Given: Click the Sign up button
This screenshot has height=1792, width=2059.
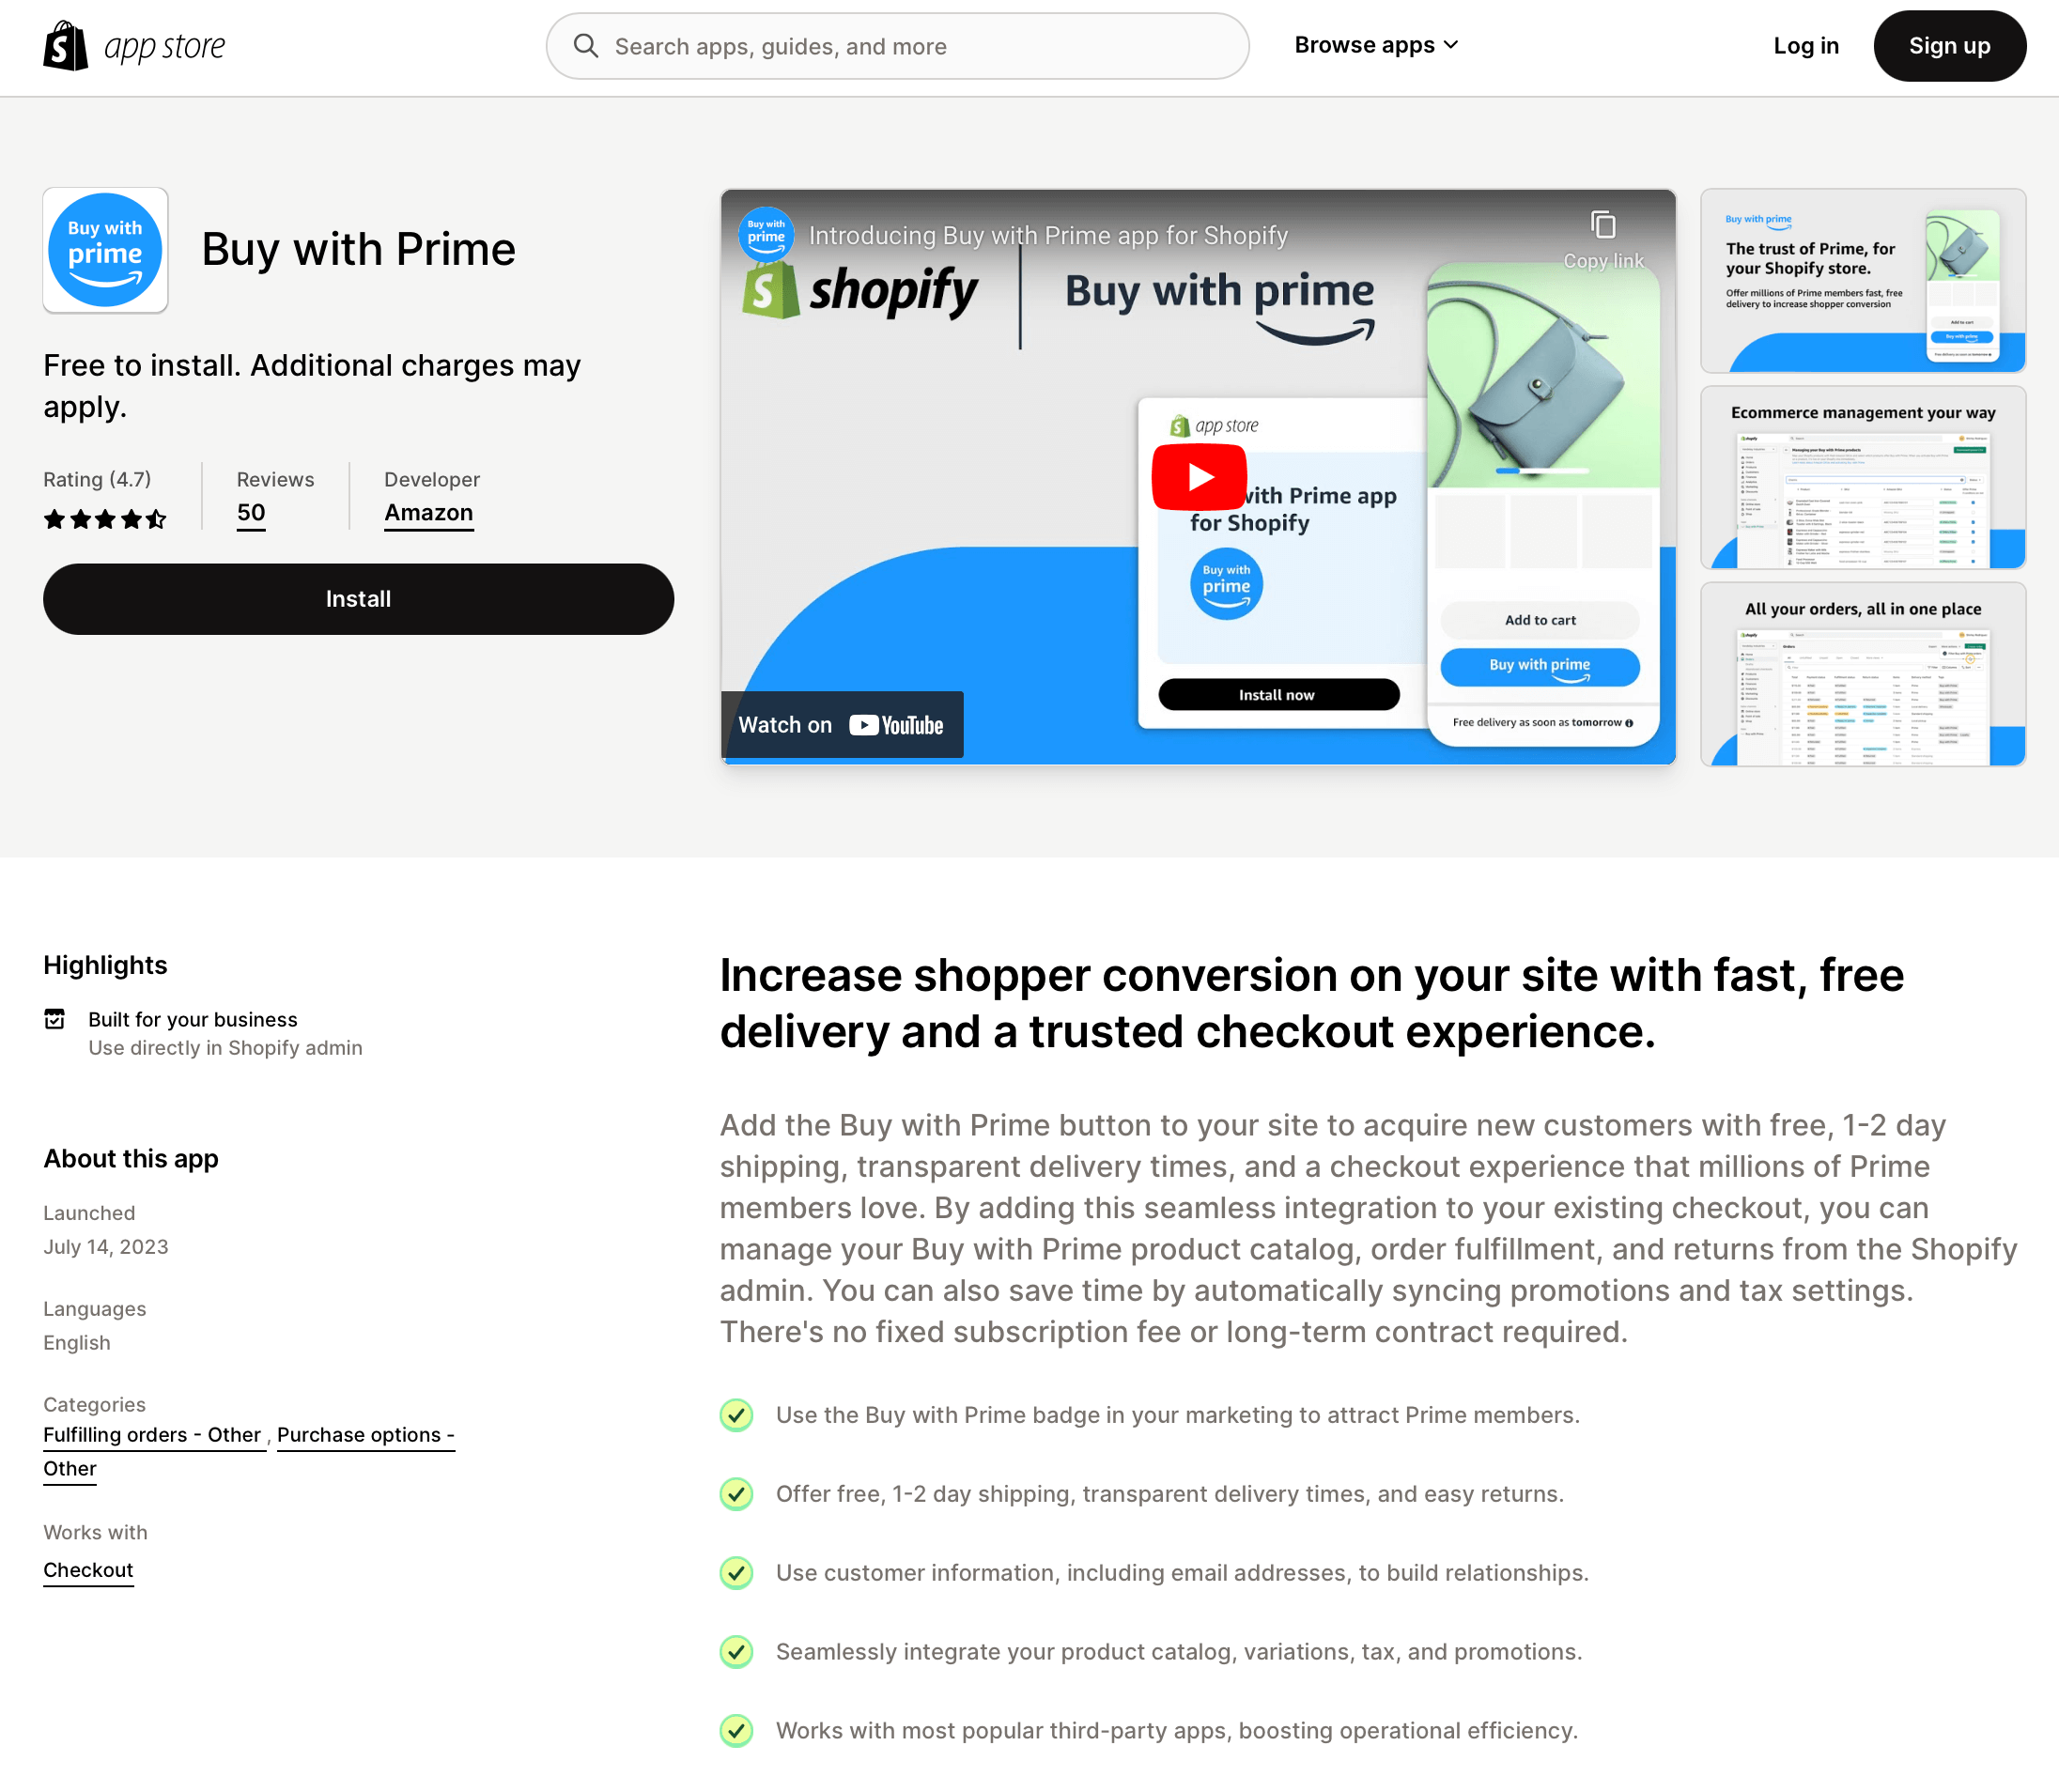Looking at the screenshot, I should (x=1949, y=45).
